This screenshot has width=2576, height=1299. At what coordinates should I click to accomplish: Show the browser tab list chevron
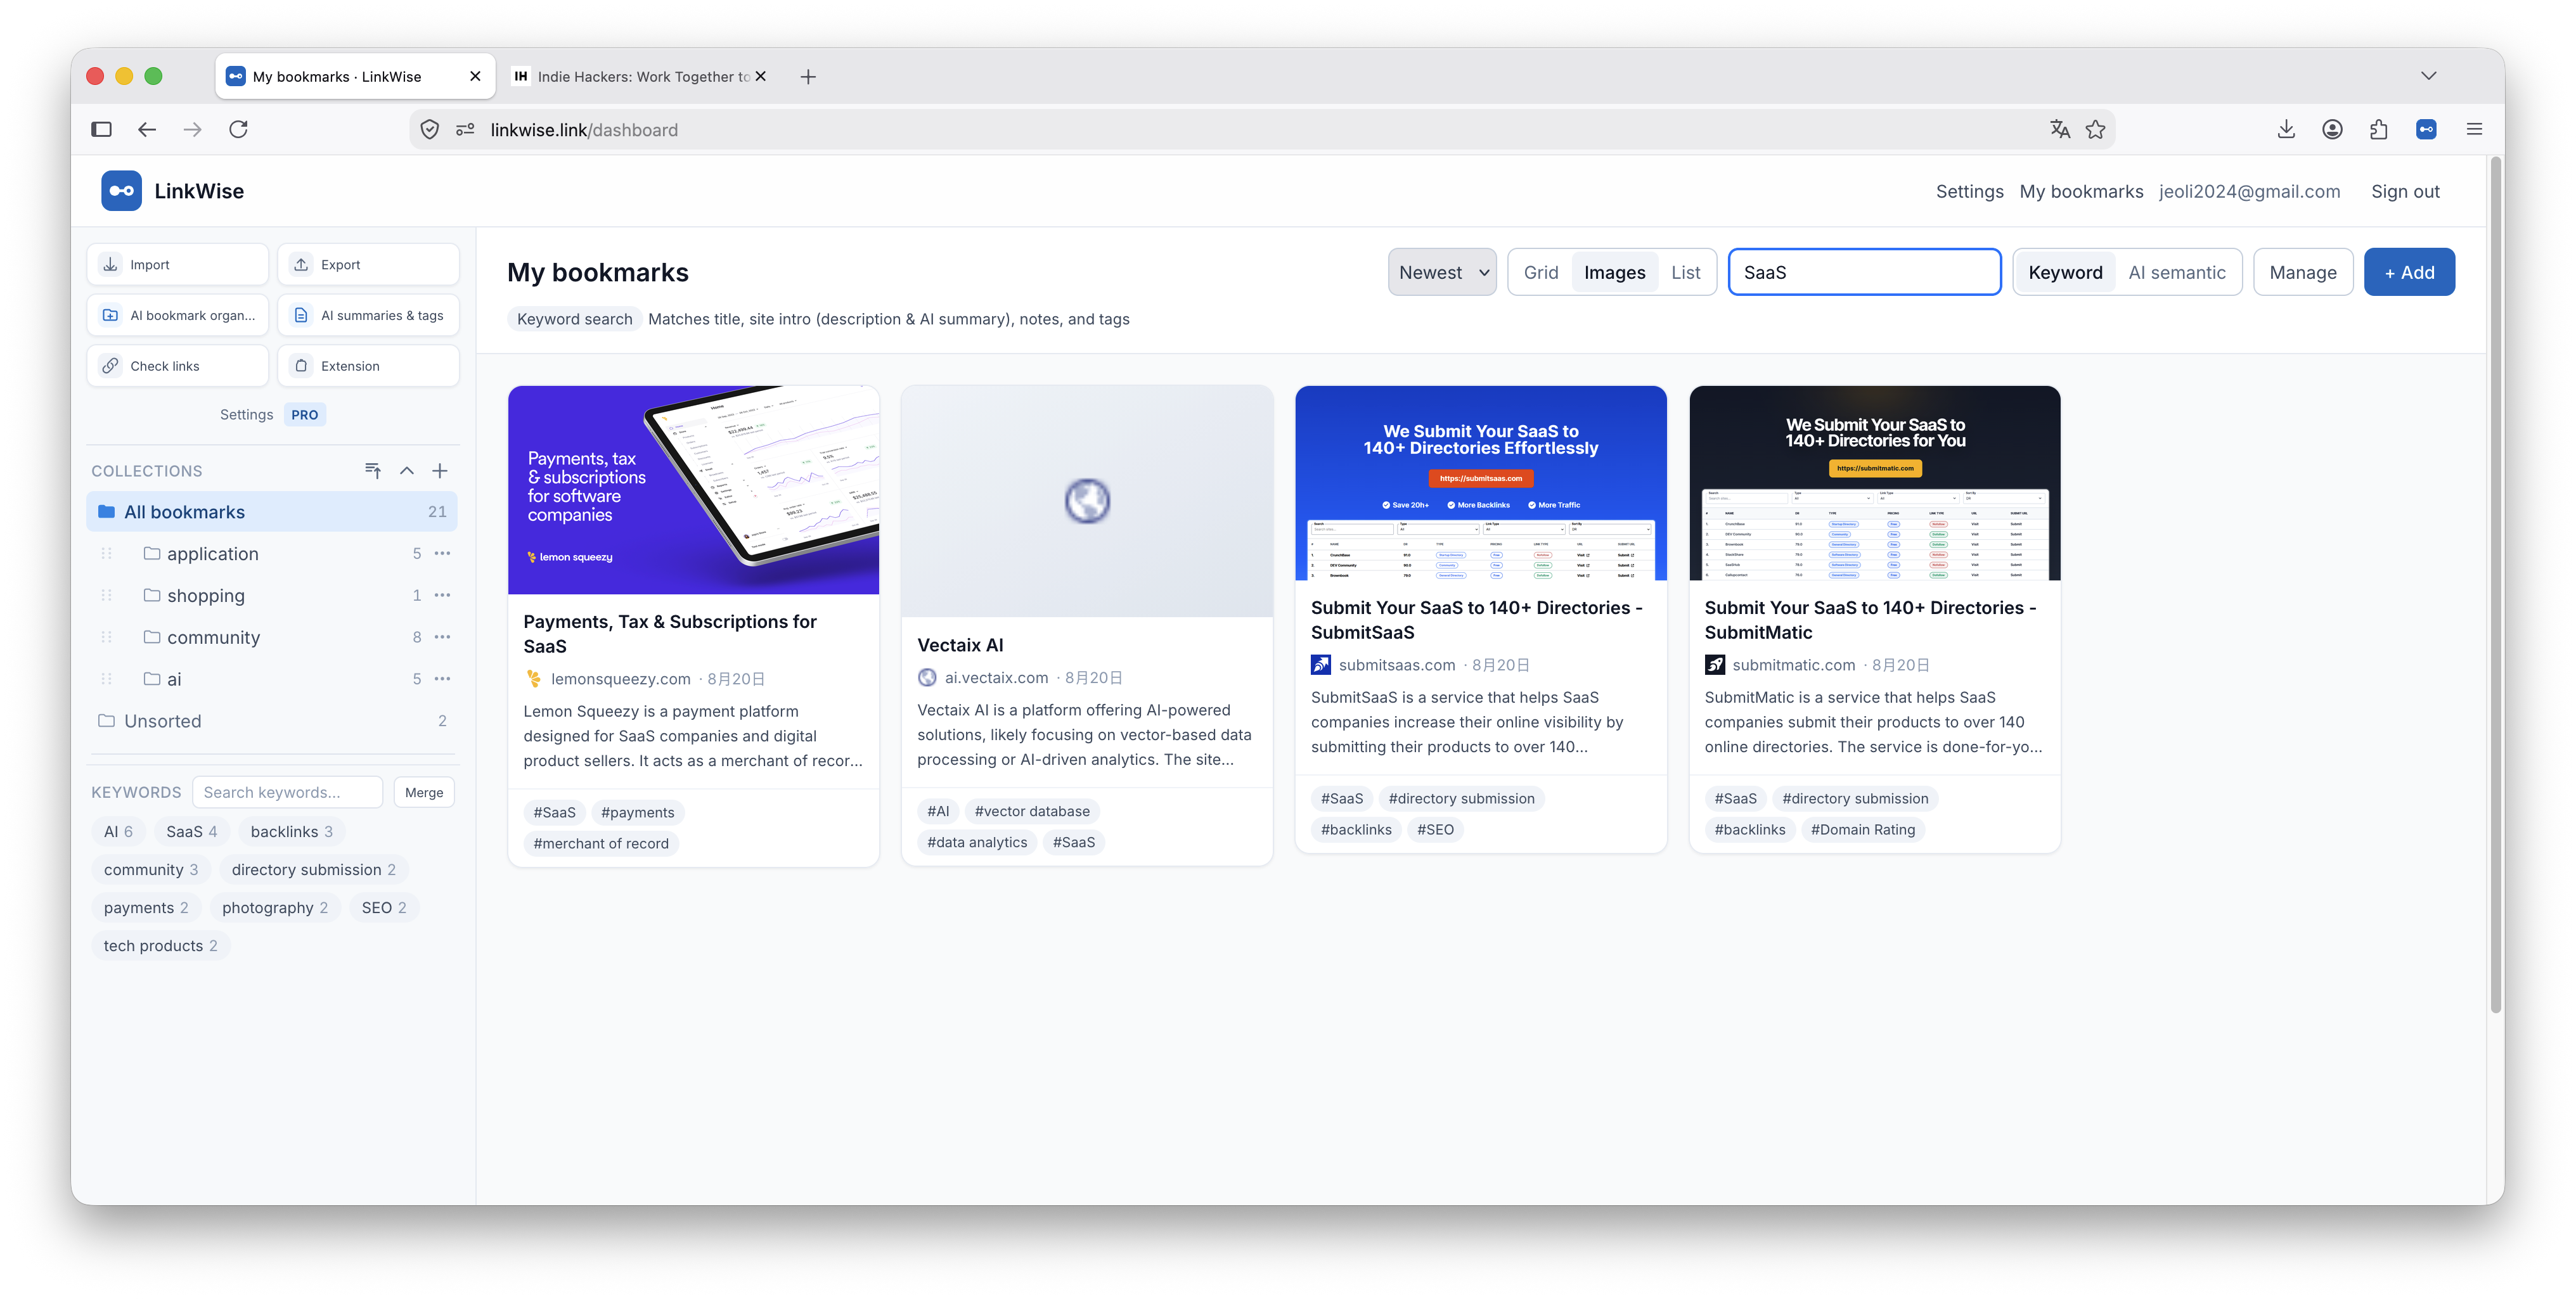click(2429, 76)
